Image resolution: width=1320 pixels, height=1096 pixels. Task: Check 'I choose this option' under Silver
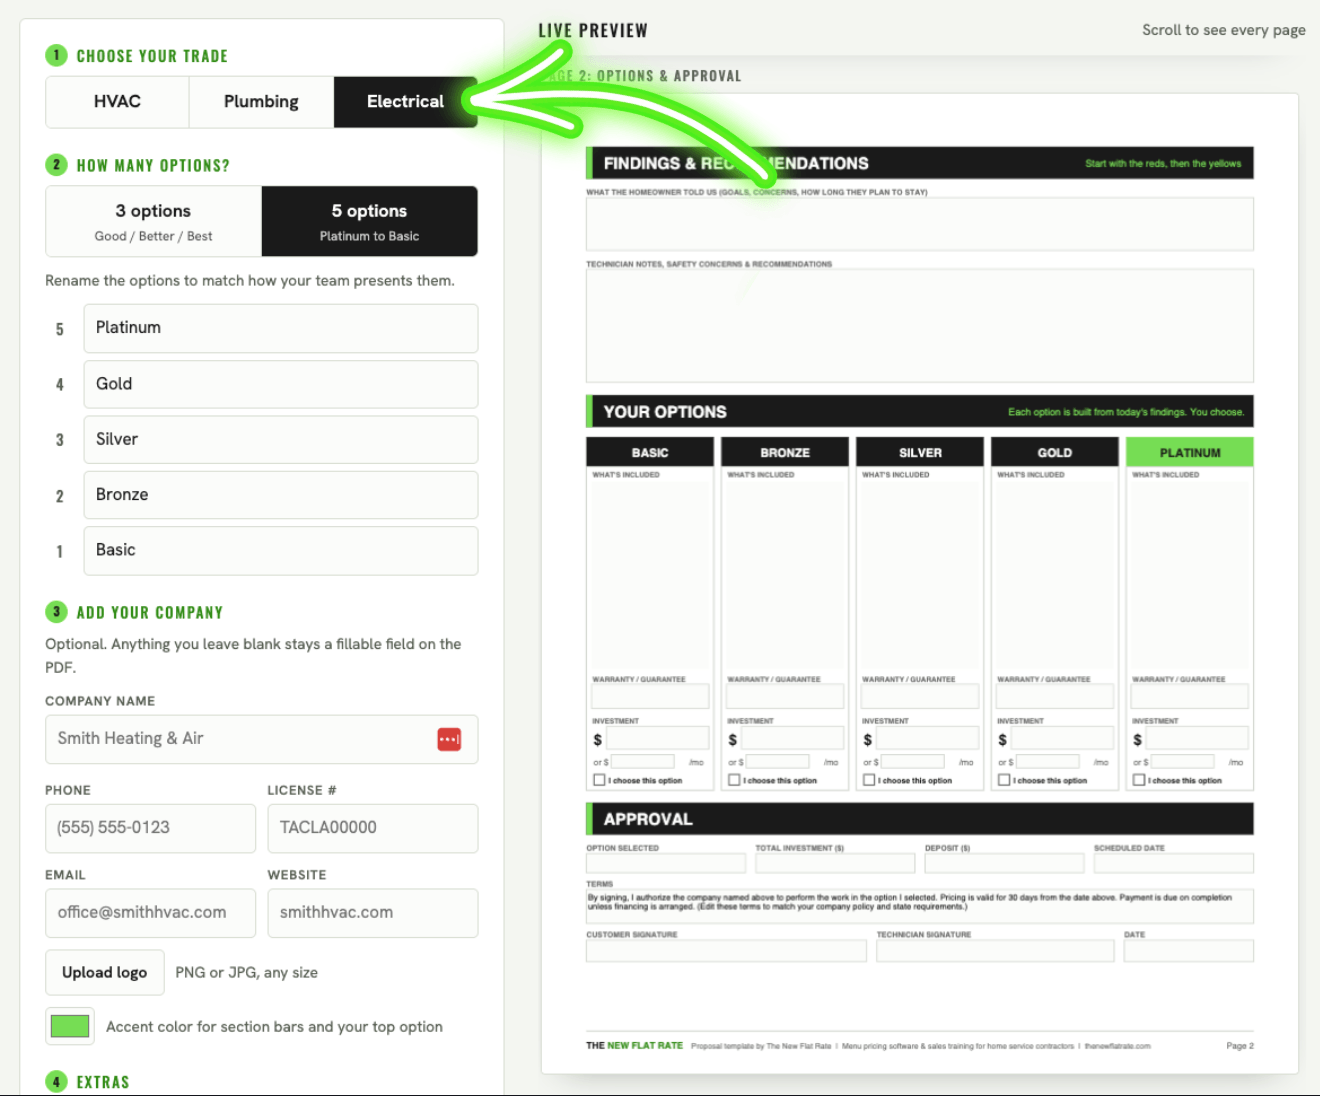[869, 780]
